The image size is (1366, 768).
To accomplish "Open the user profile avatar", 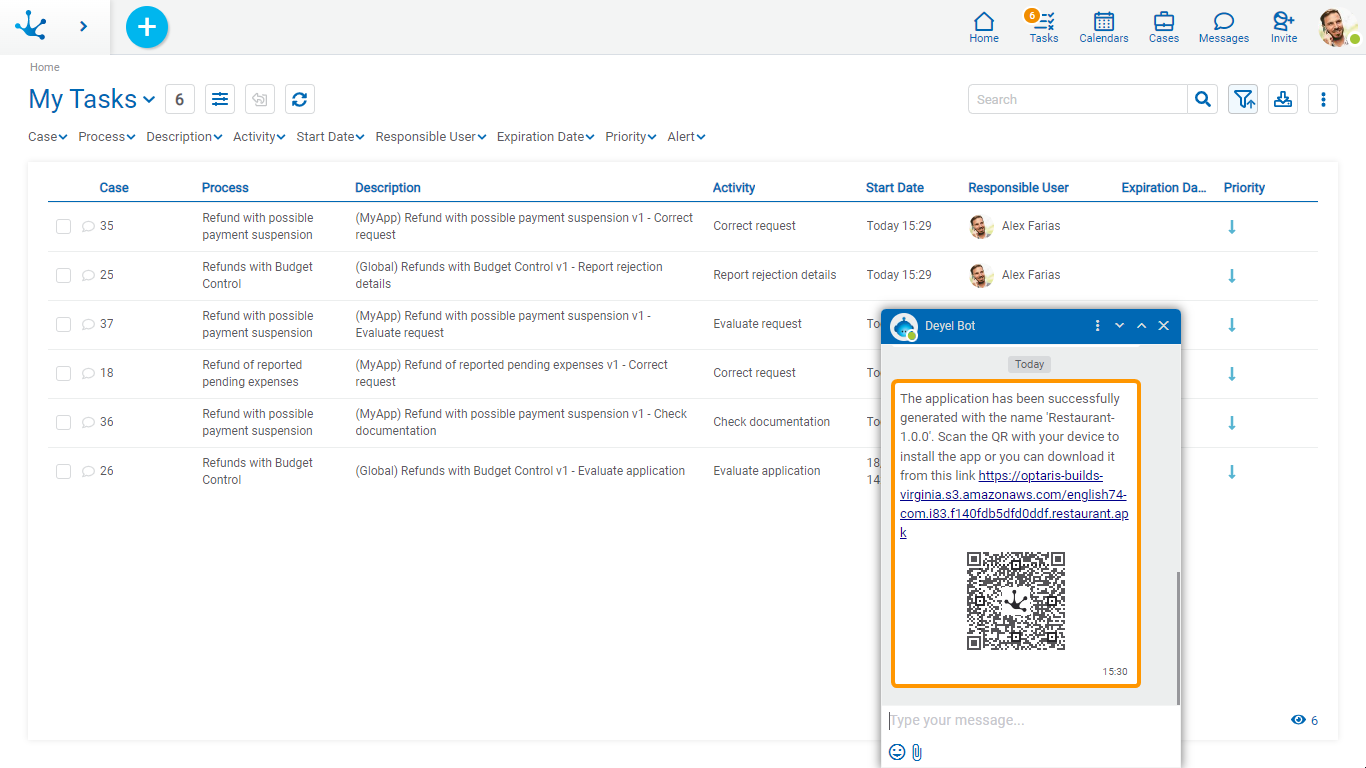I will pyautogui.click(x=1338, y=27).
